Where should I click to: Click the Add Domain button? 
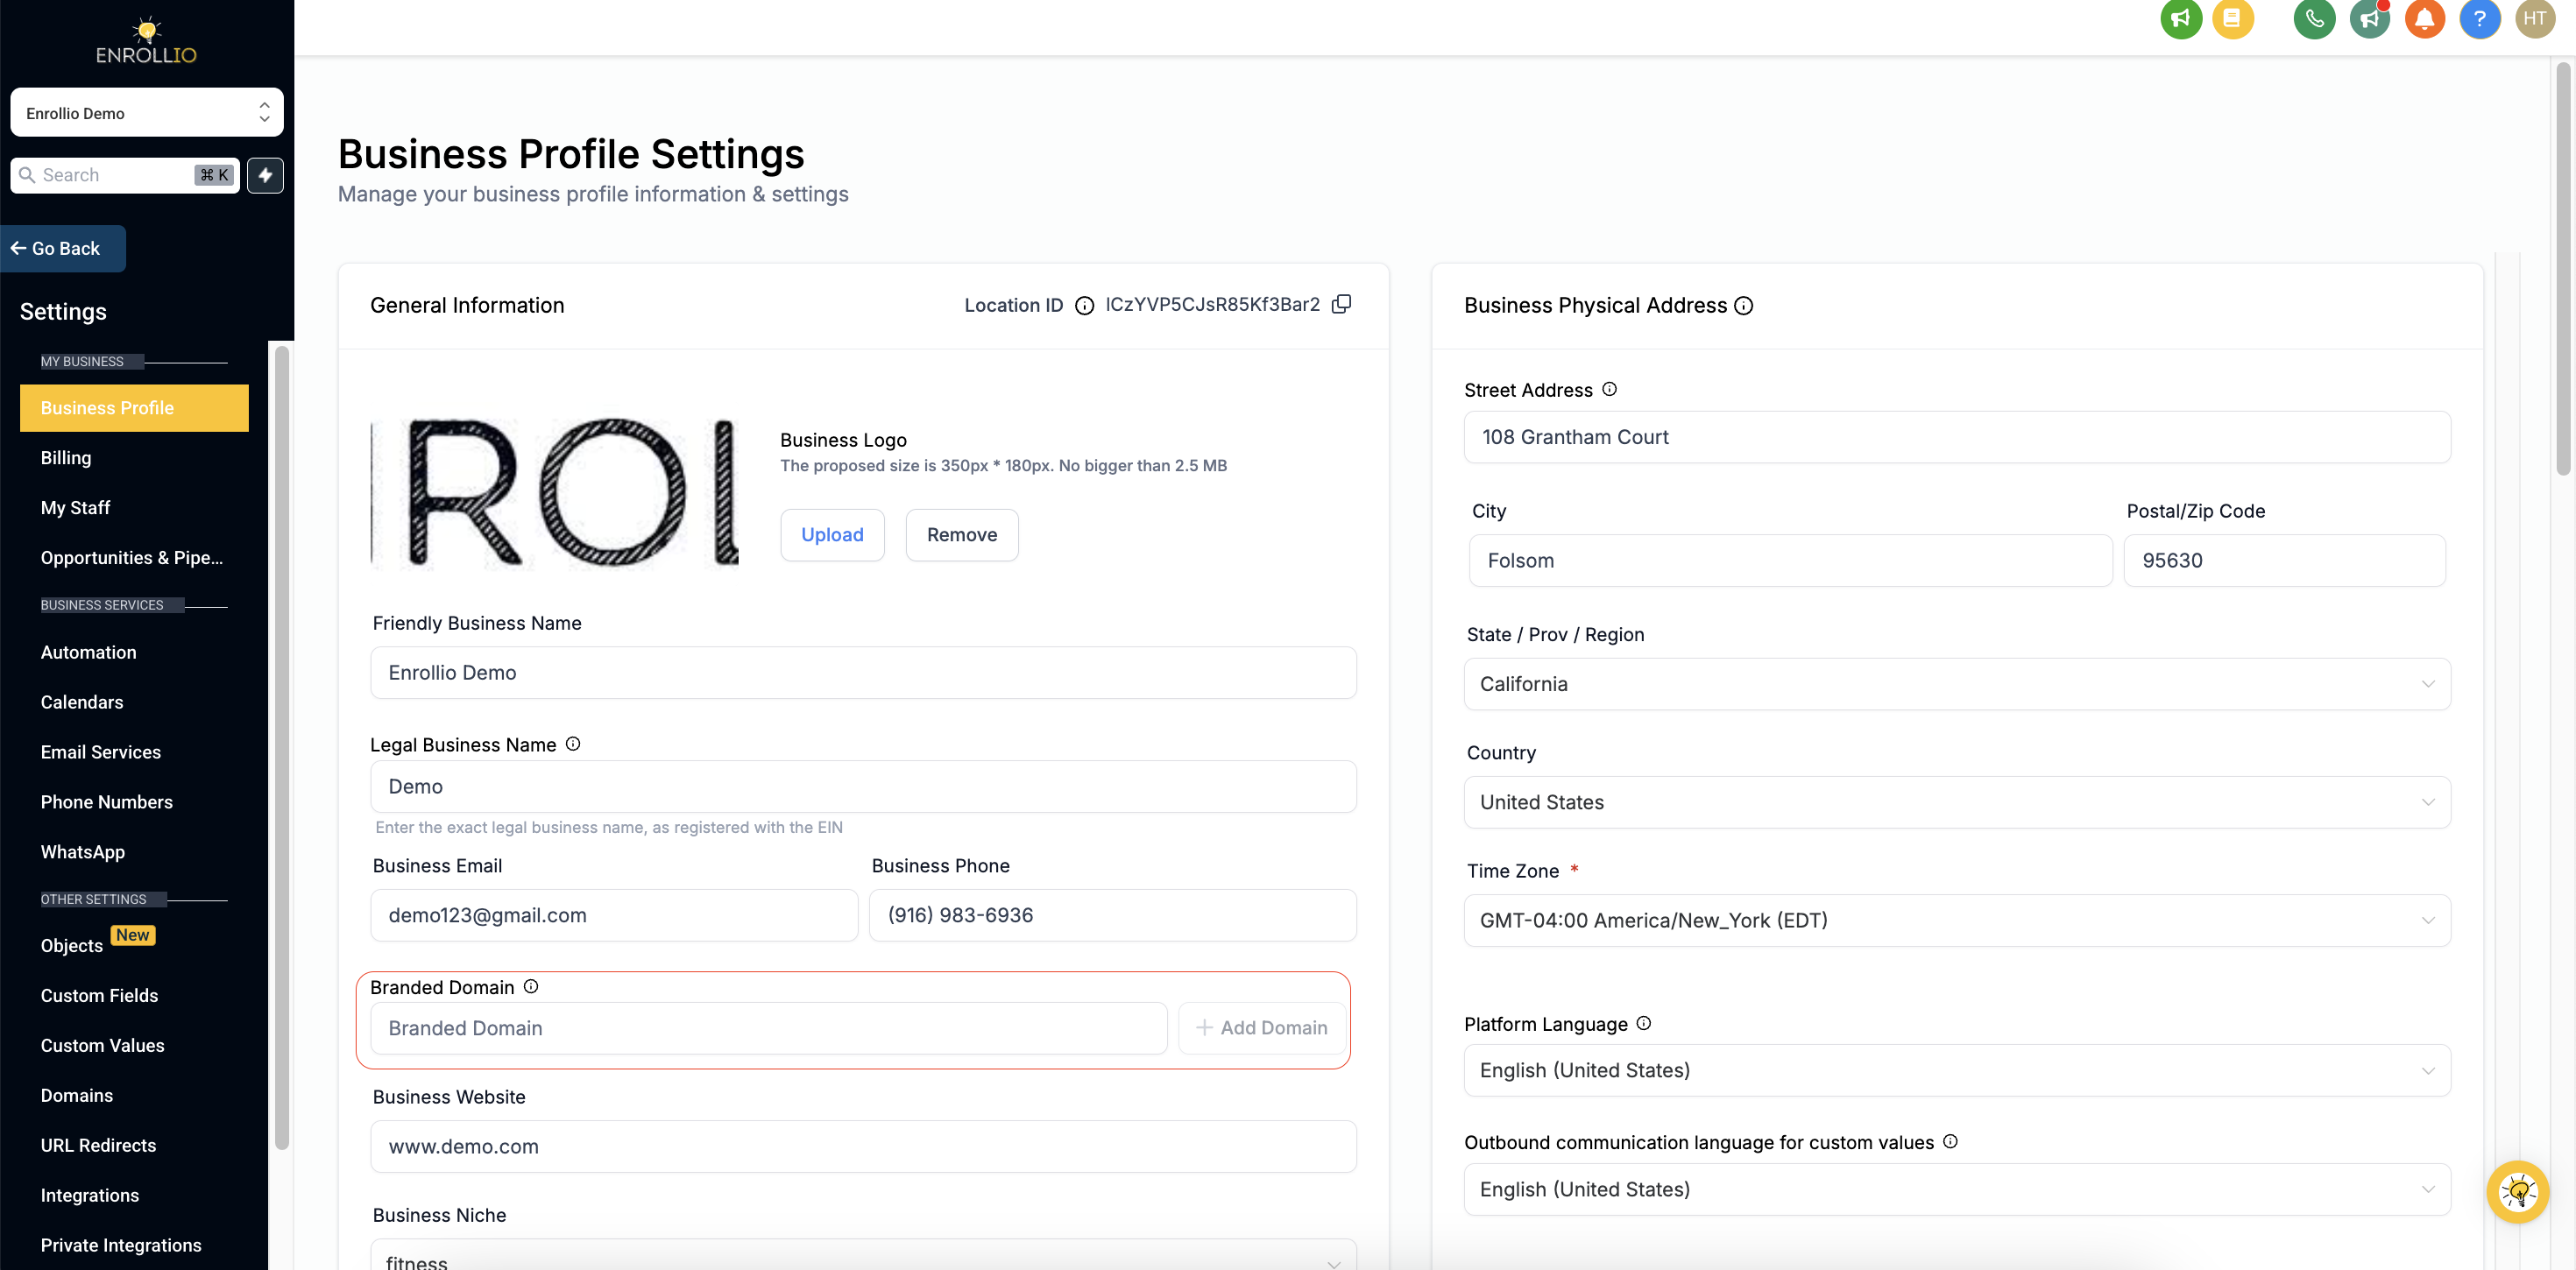(1262, 1028)
